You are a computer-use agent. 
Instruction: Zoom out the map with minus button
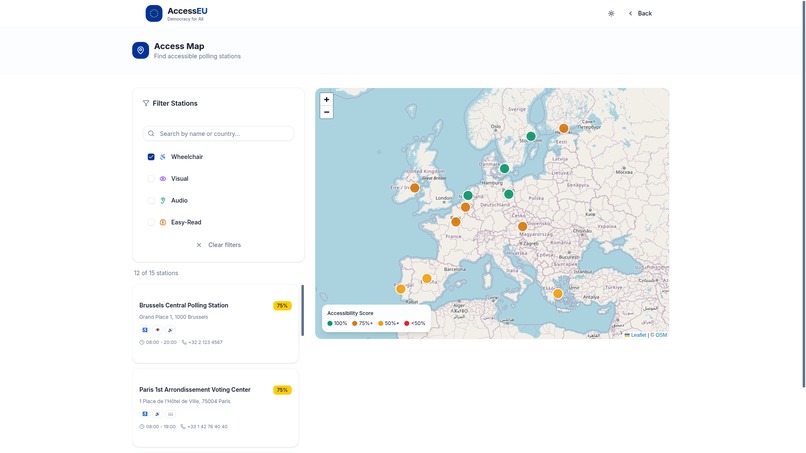[326, 112]
